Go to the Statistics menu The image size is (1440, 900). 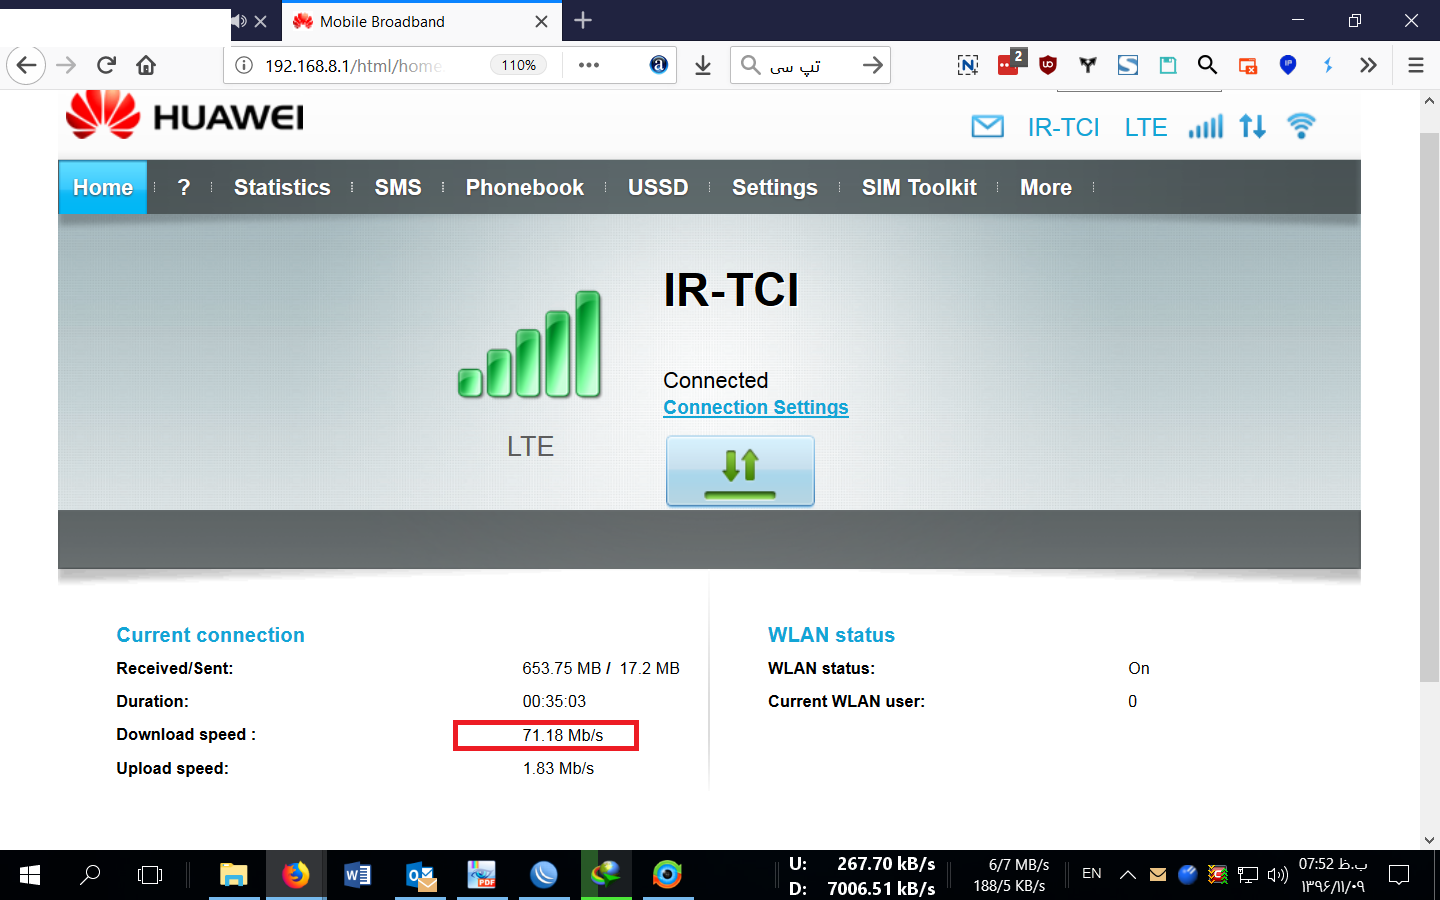pos(282,187)
